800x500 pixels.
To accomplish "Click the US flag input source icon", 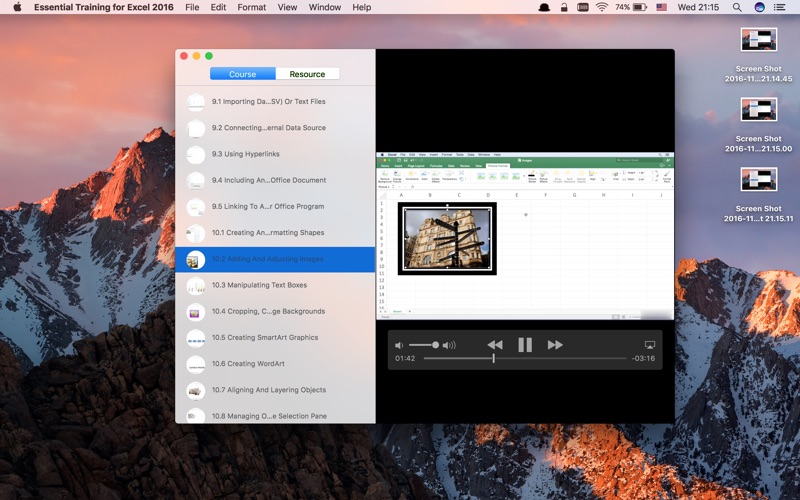I will coord(662,7).
